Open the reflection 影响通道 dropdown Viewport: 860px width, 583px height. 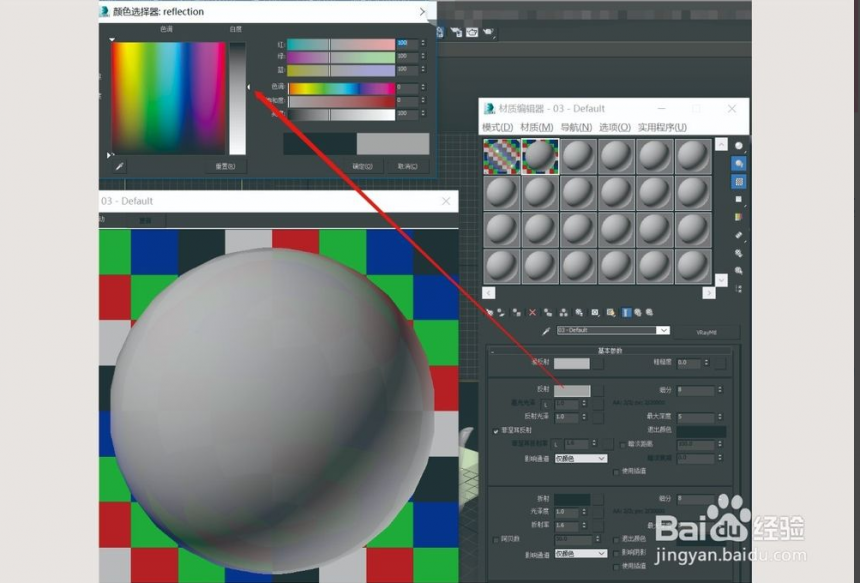[x=581, y=459]
